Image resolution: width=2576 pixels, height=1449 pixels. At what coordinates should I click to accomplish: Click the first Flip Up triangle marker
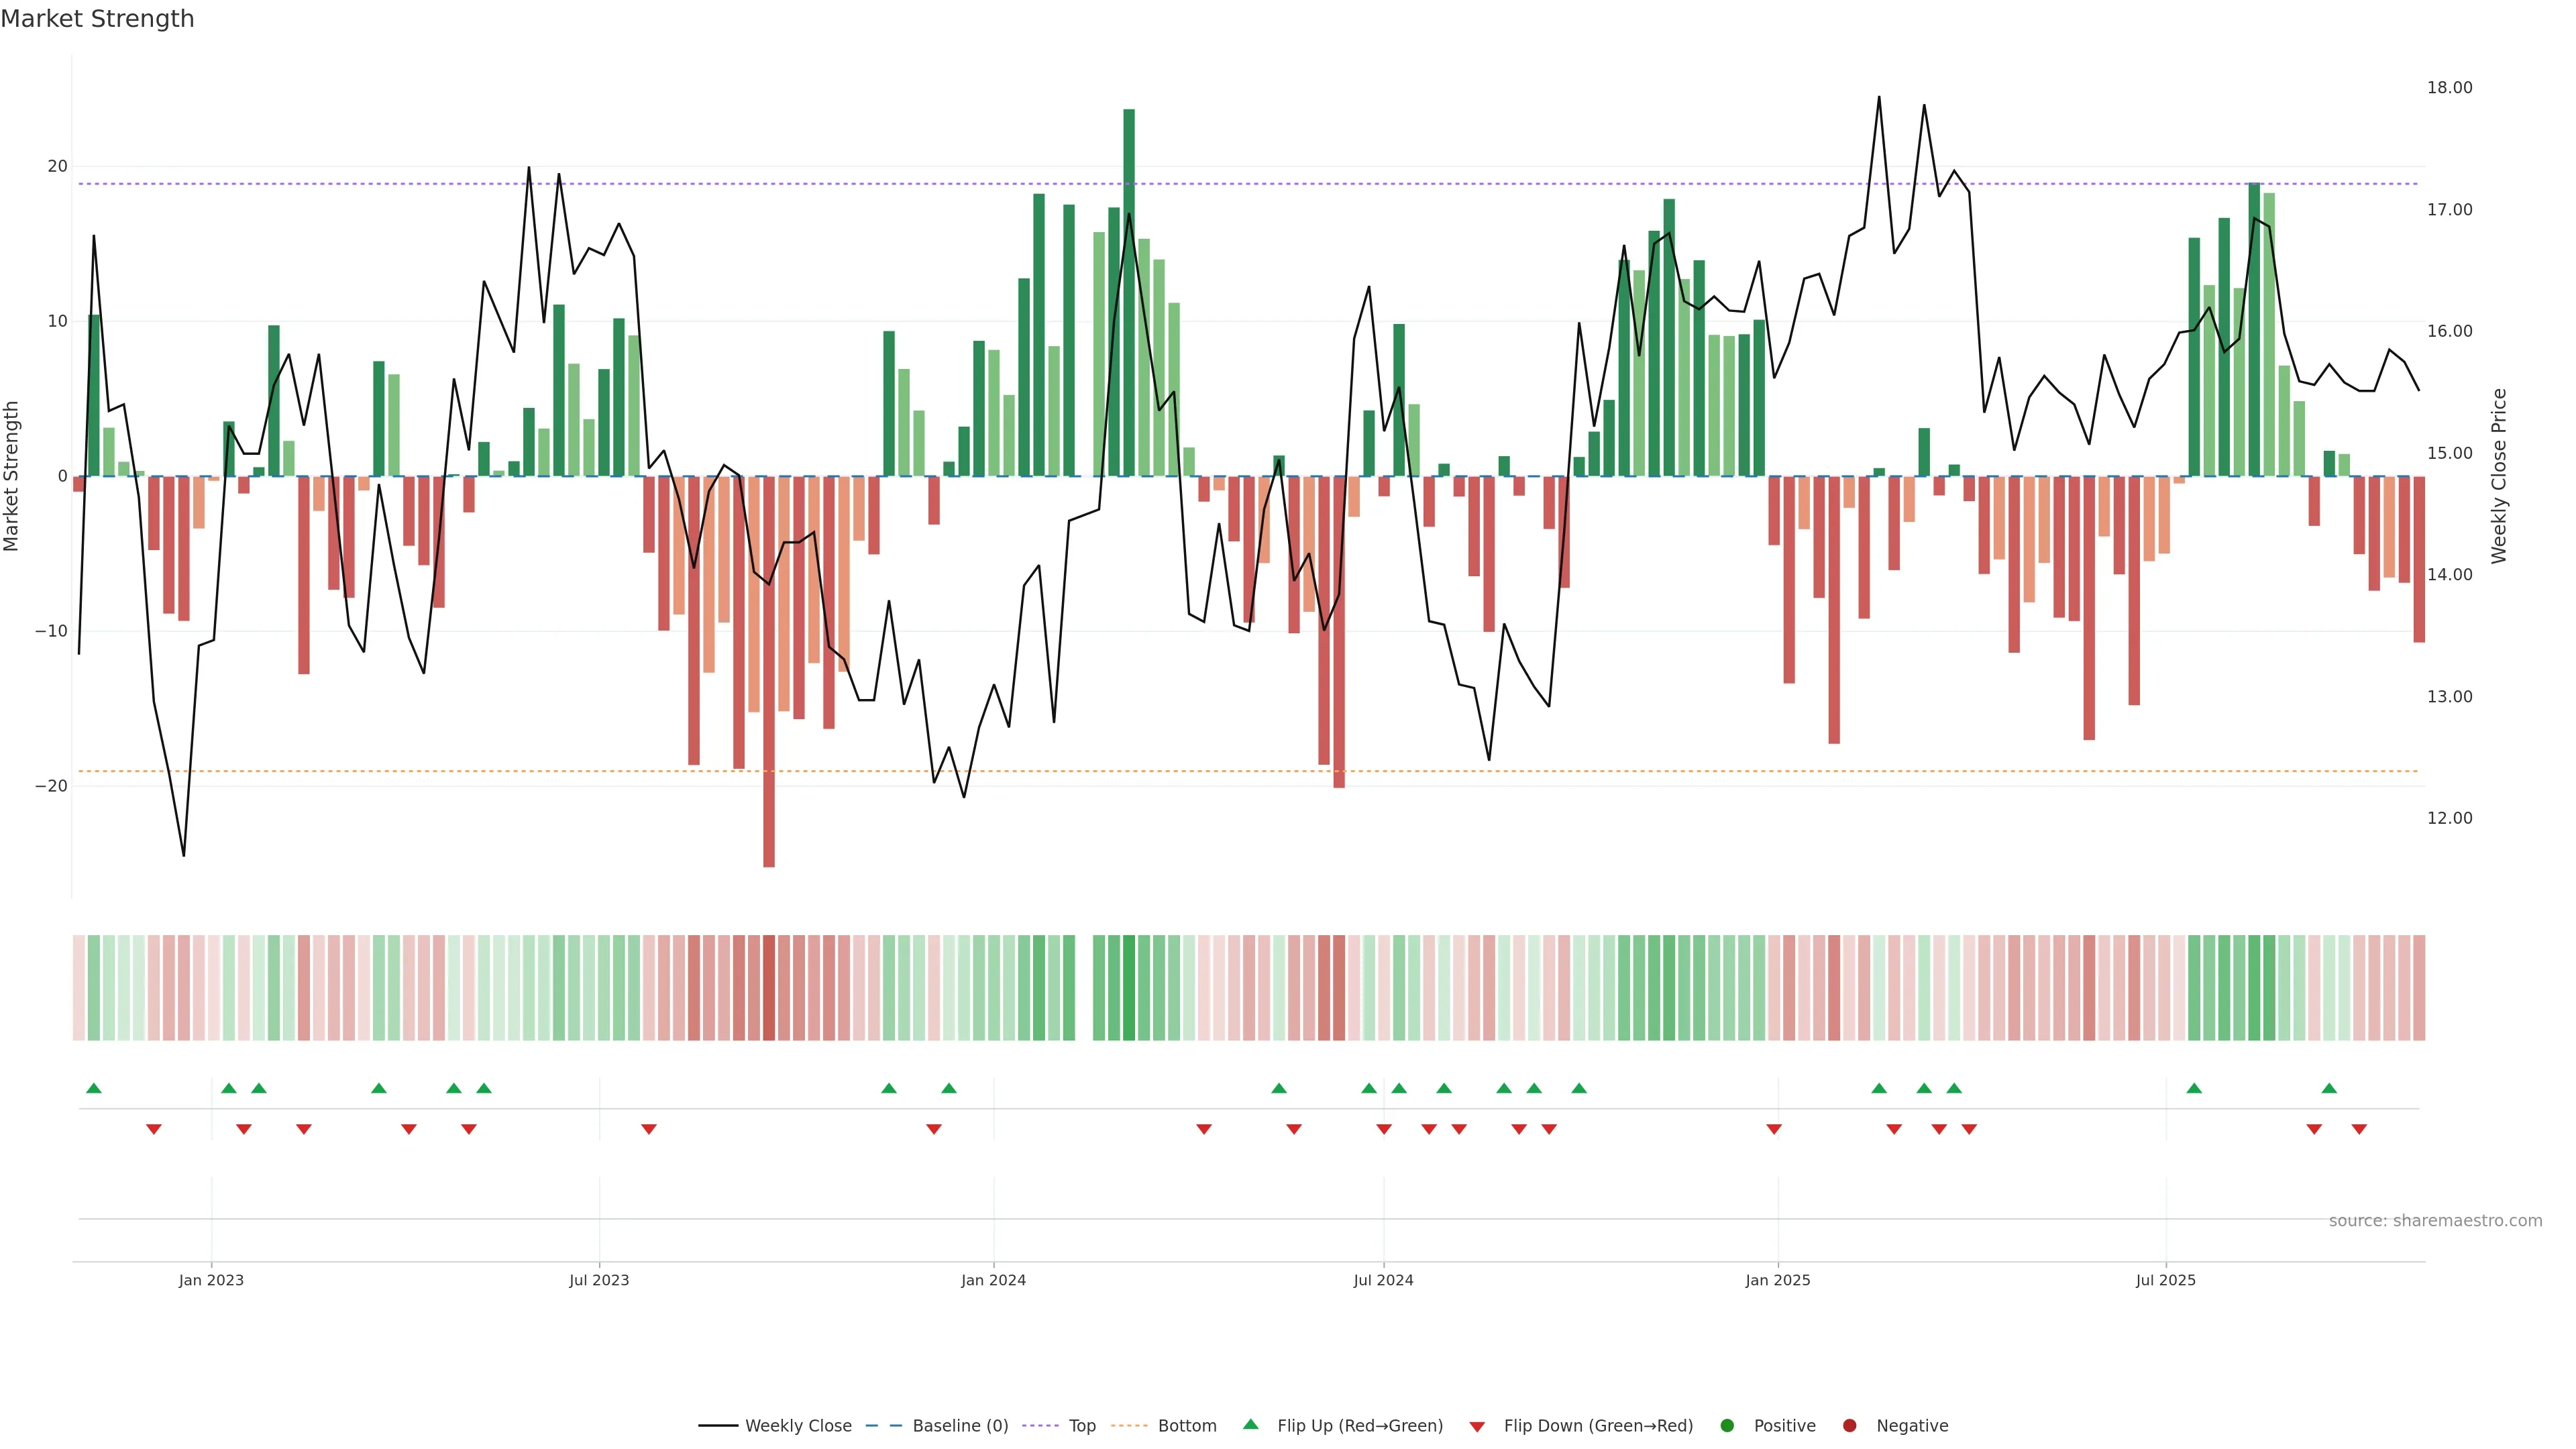(x=94, y=1088)
